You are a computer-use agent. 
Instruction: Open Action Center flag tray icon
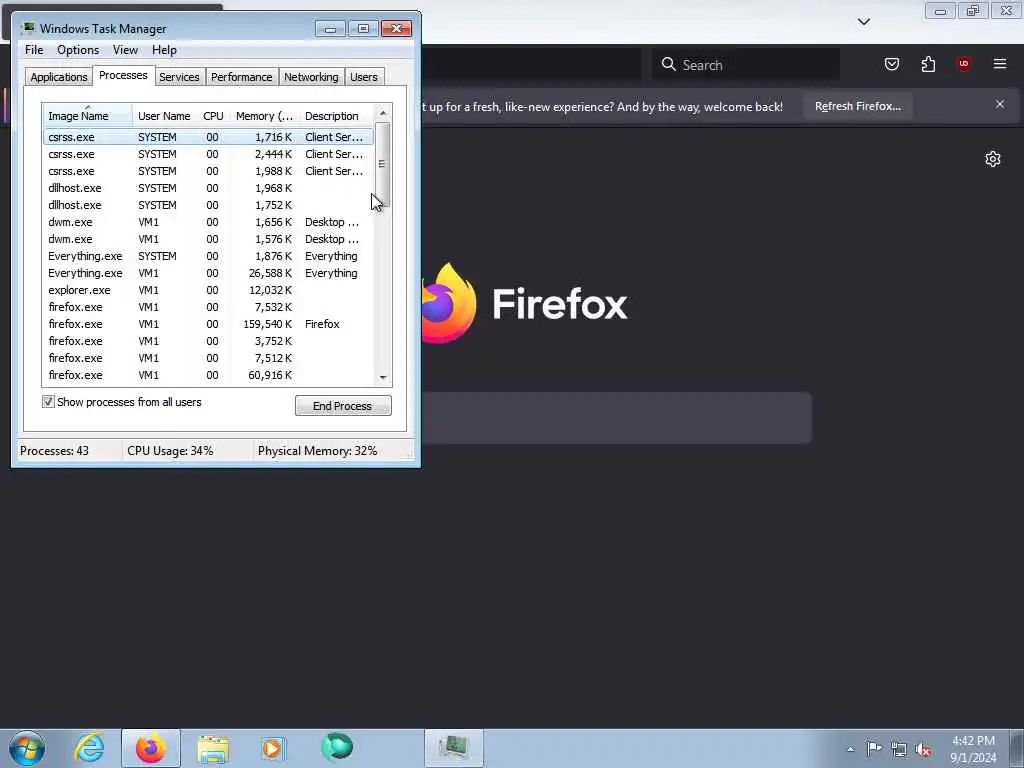coord(874,748)
